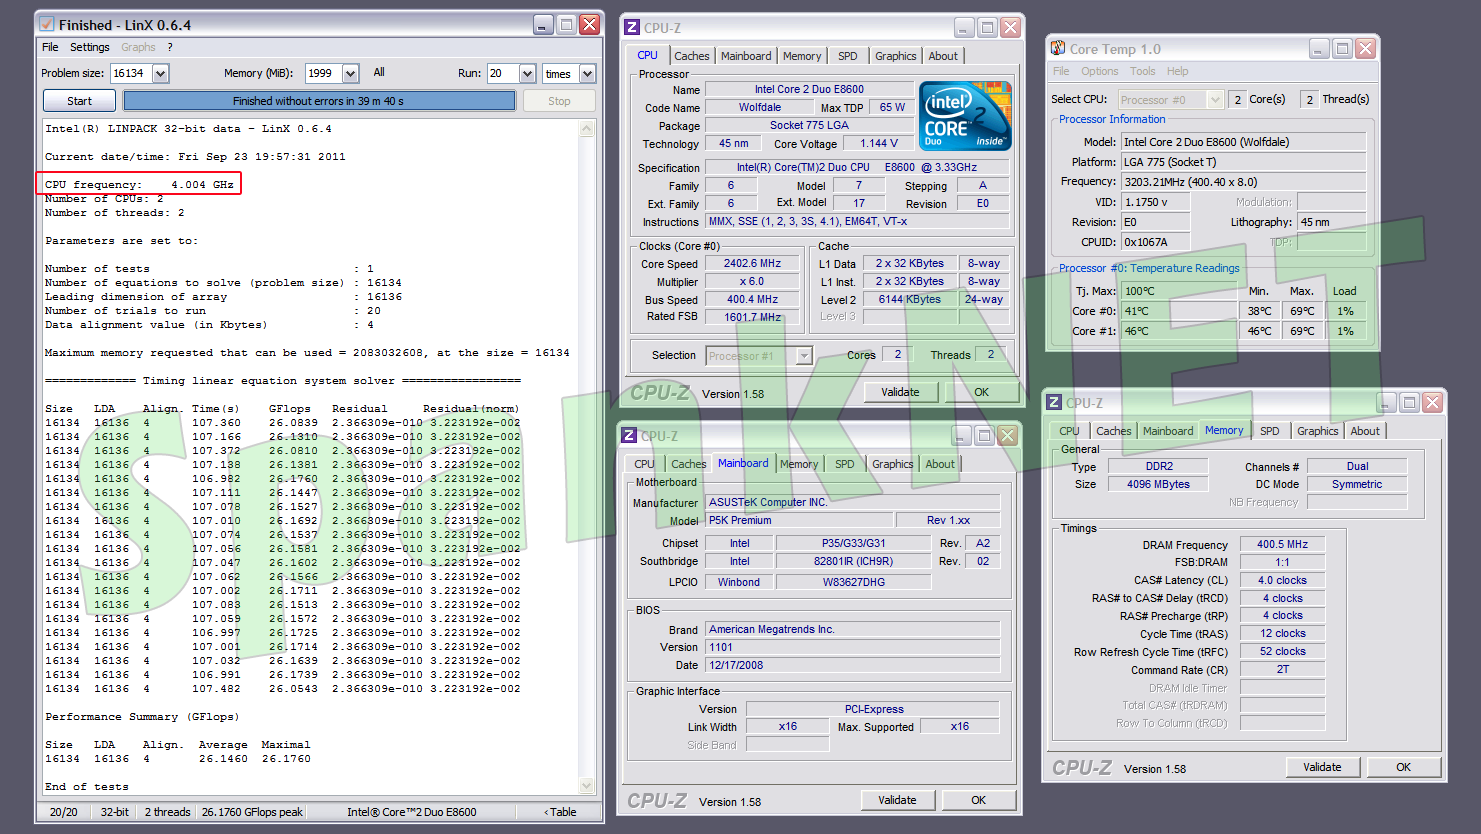The width and height of the screenshot is (1481, 834).
Task: Open the Problem size dropdown in LinX
Action: (x=160, y=73)
